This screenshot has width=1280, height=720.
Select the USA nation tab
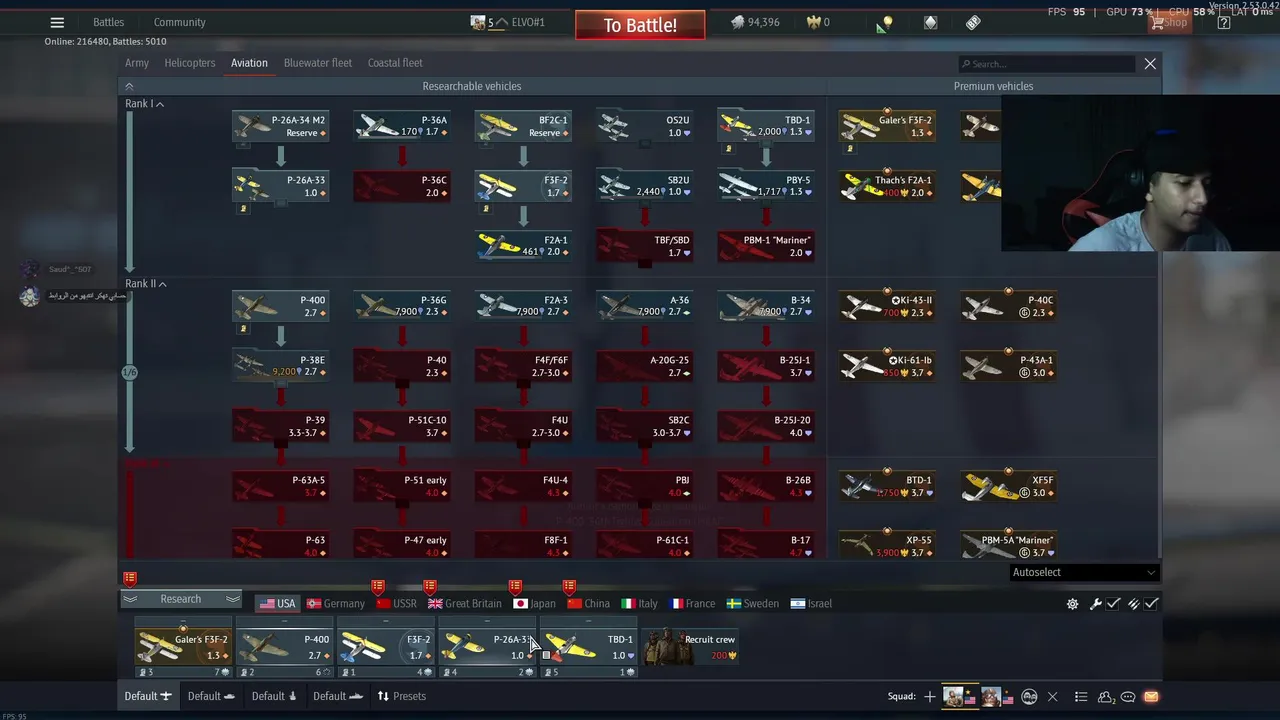click(277, 603)
